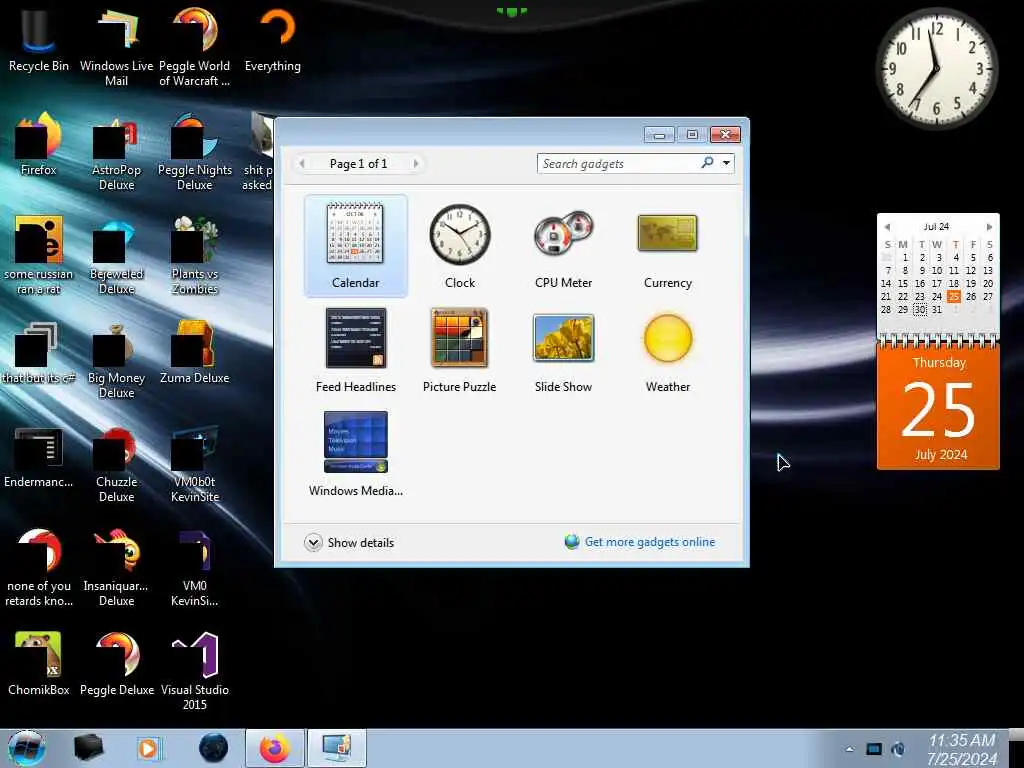
Task: Select the Firefox desktop shortcut
Action: click(39, 145)
